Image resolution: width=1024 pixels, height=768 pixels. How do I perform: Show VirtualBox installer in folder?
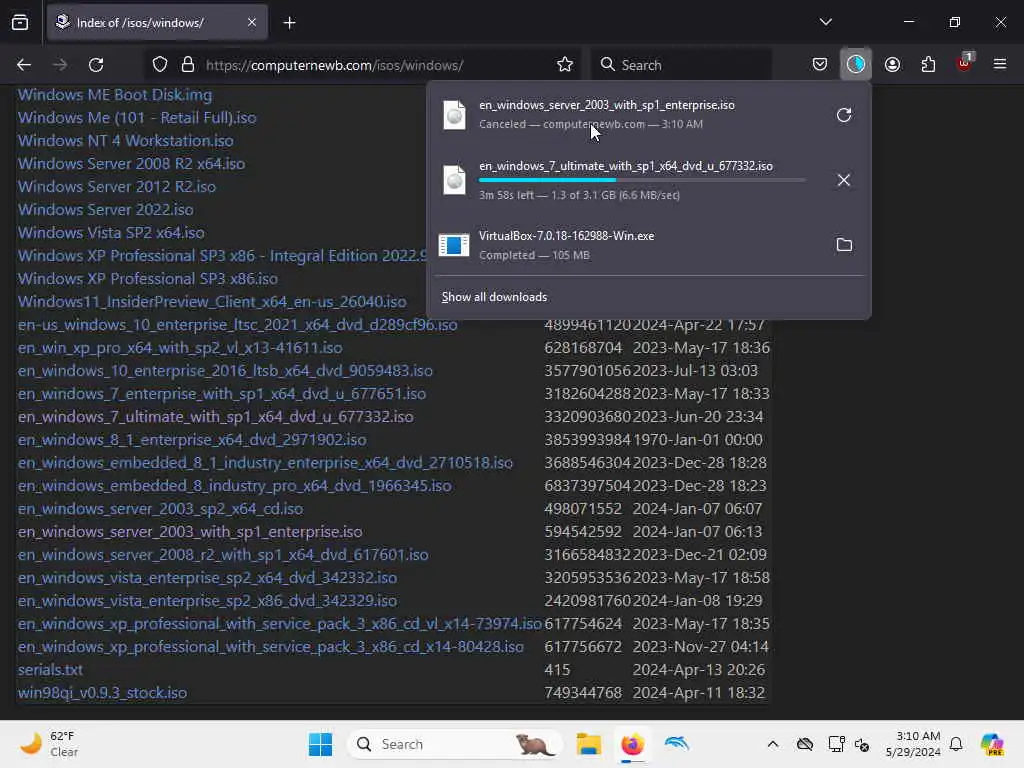[x=844, y=245]
